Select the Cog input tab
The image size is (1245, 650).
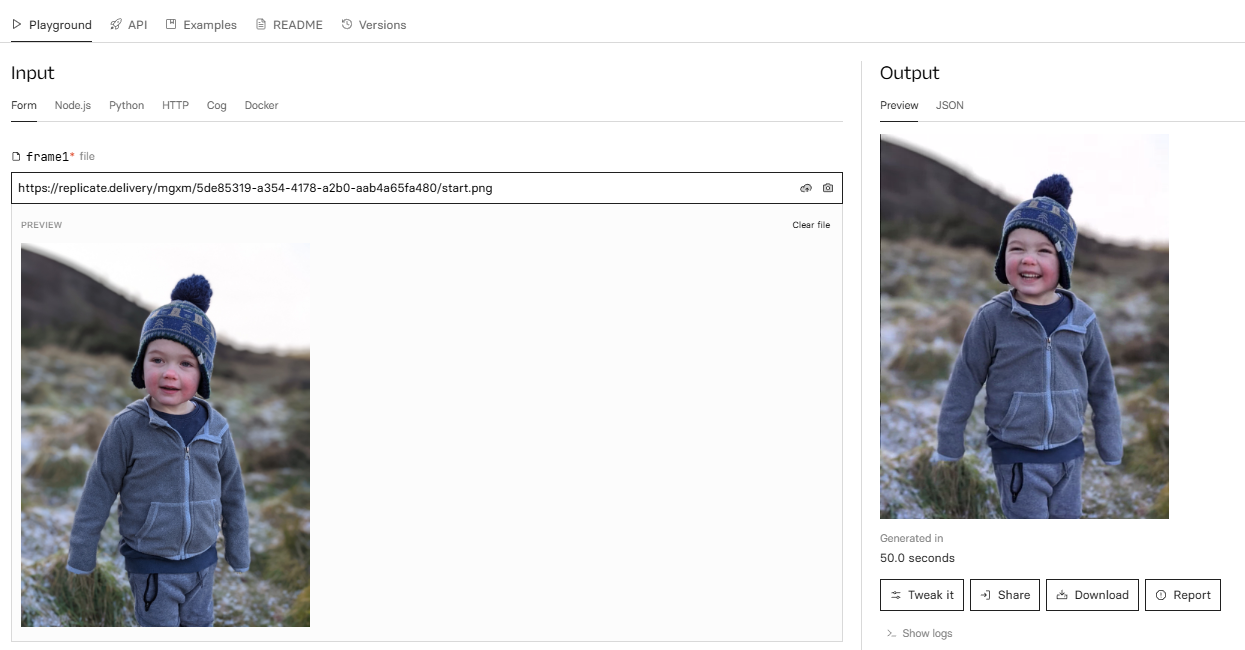(x=217, y=105)
